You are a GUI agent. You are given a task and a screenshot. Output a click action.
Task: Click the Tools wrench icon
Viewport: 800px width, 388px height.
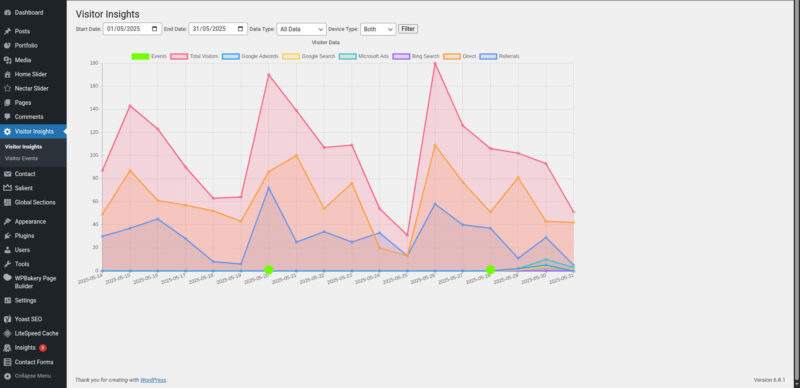(x=7, y=264)
